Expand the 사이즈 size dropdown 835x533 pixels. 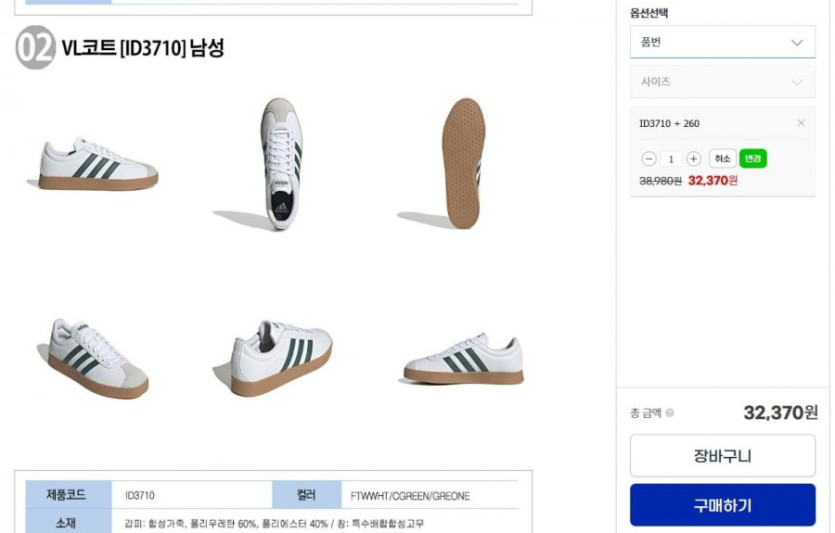722,82
